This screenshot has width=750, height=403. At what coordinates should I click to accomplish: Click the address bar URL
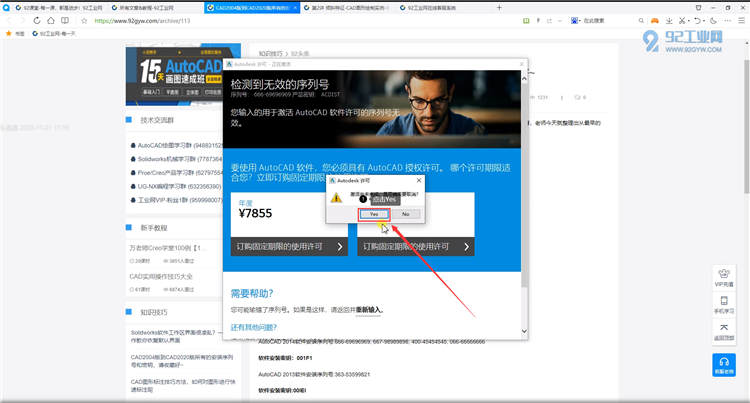pos(142,21)
